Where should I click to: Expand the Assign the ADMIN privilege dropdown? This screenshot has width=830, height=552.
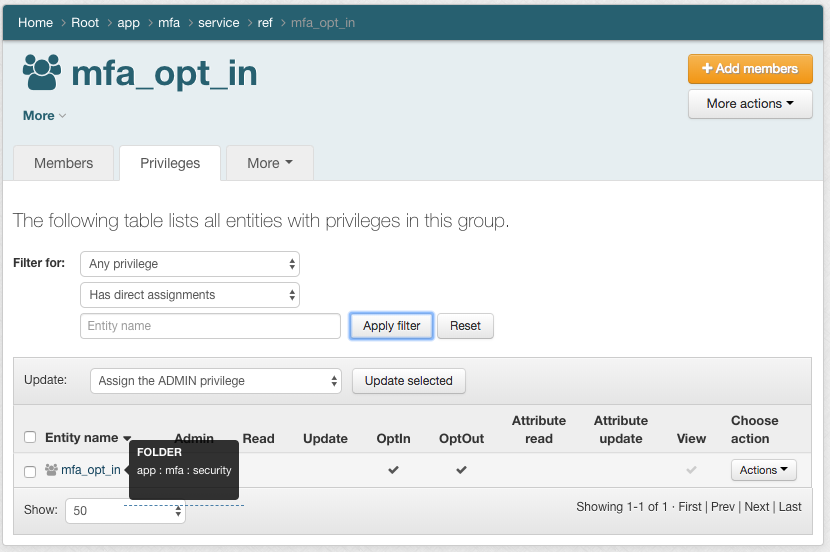[x=215, y=381]
